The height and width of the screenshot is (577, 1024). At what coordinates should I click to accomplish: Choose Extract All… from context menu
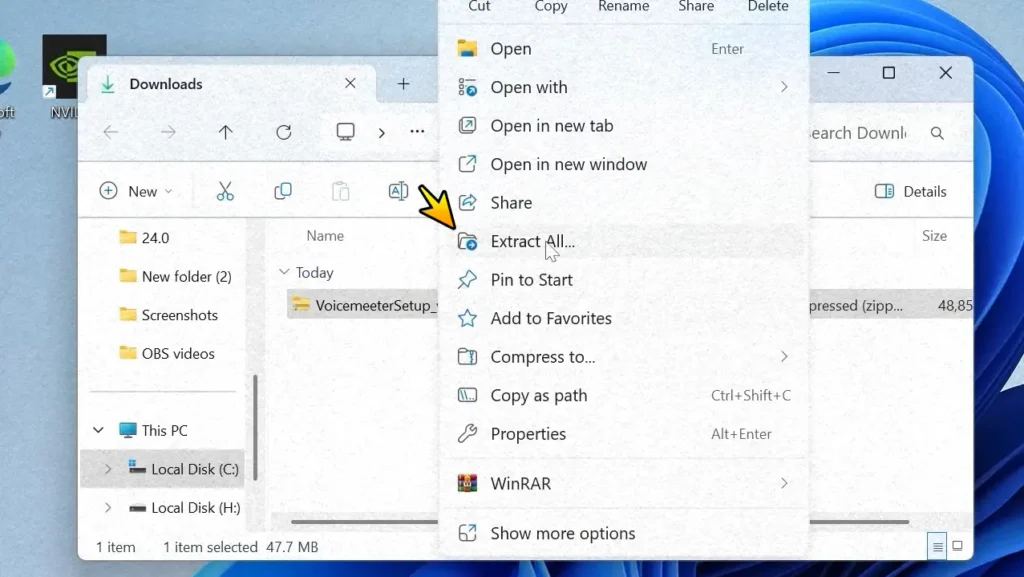(x=624, y=242)
